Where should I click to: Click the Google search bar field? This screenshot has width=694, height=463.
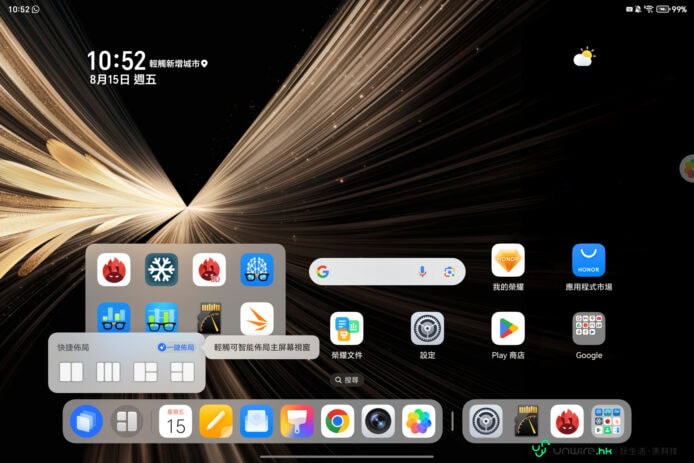(365, 272)
